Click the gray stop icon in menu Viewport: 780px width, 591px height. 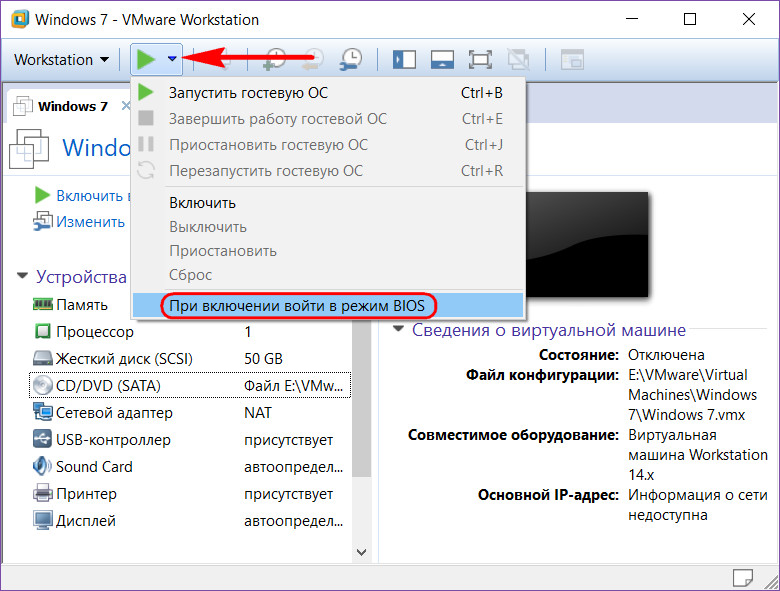click(146, 118)
